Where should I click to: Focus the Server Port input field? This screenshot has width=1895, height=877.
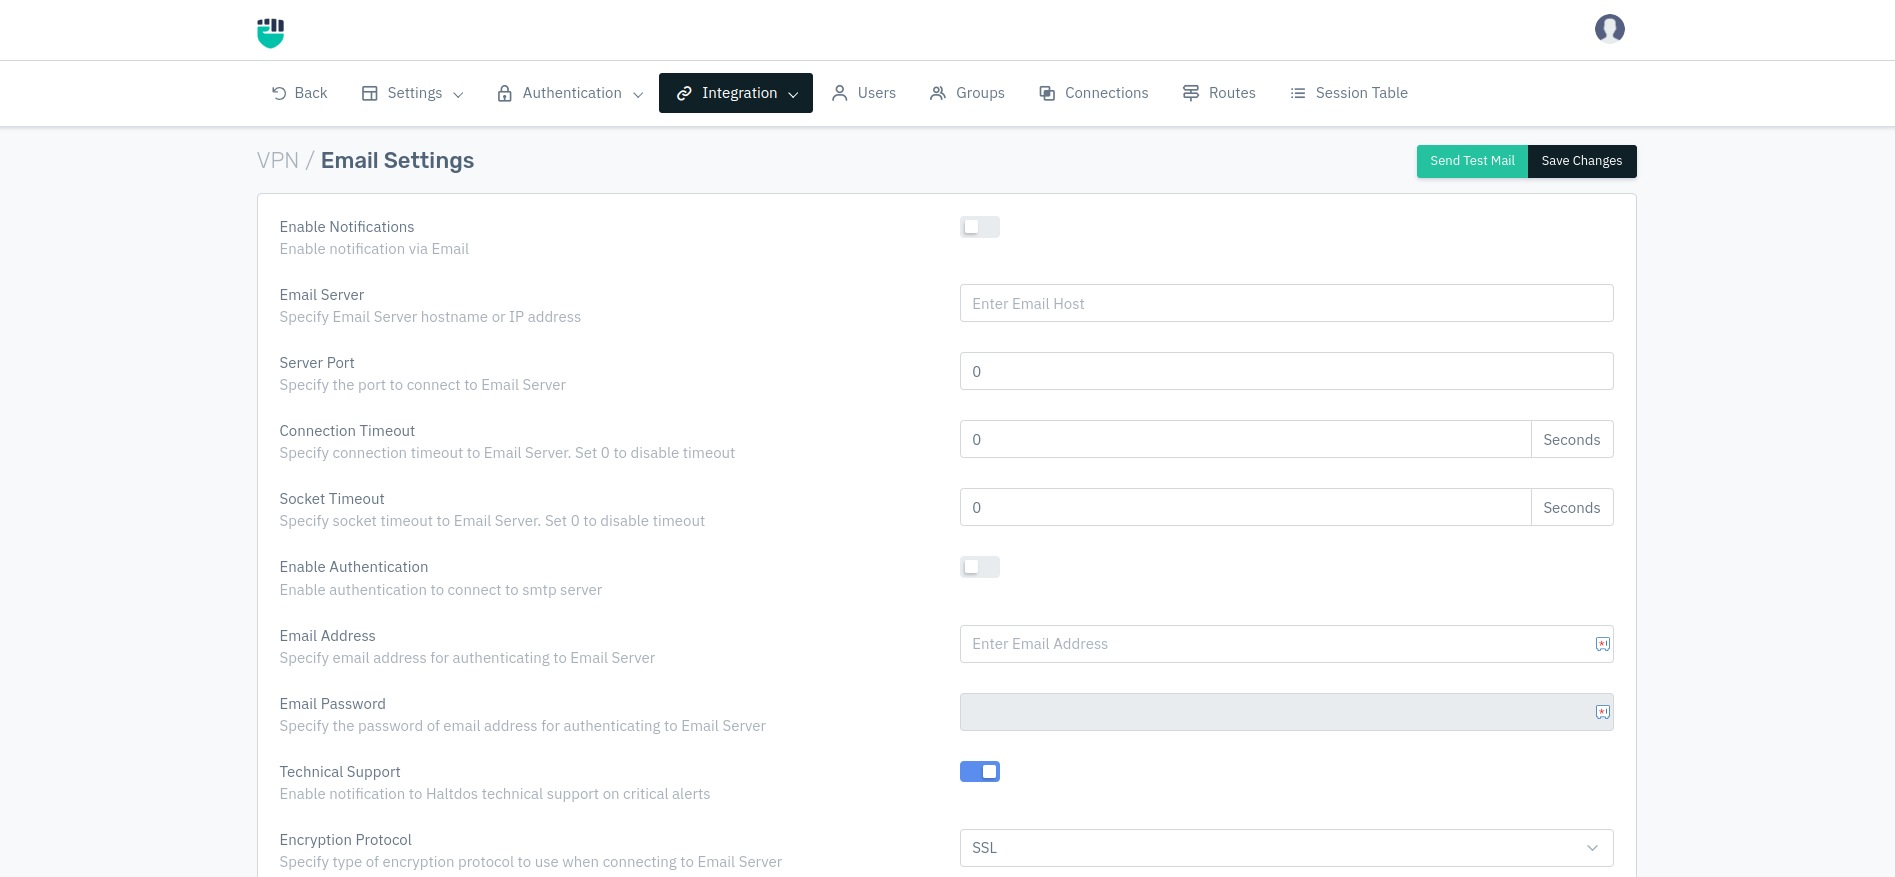pyautogui.click(x=1286, y=371)
